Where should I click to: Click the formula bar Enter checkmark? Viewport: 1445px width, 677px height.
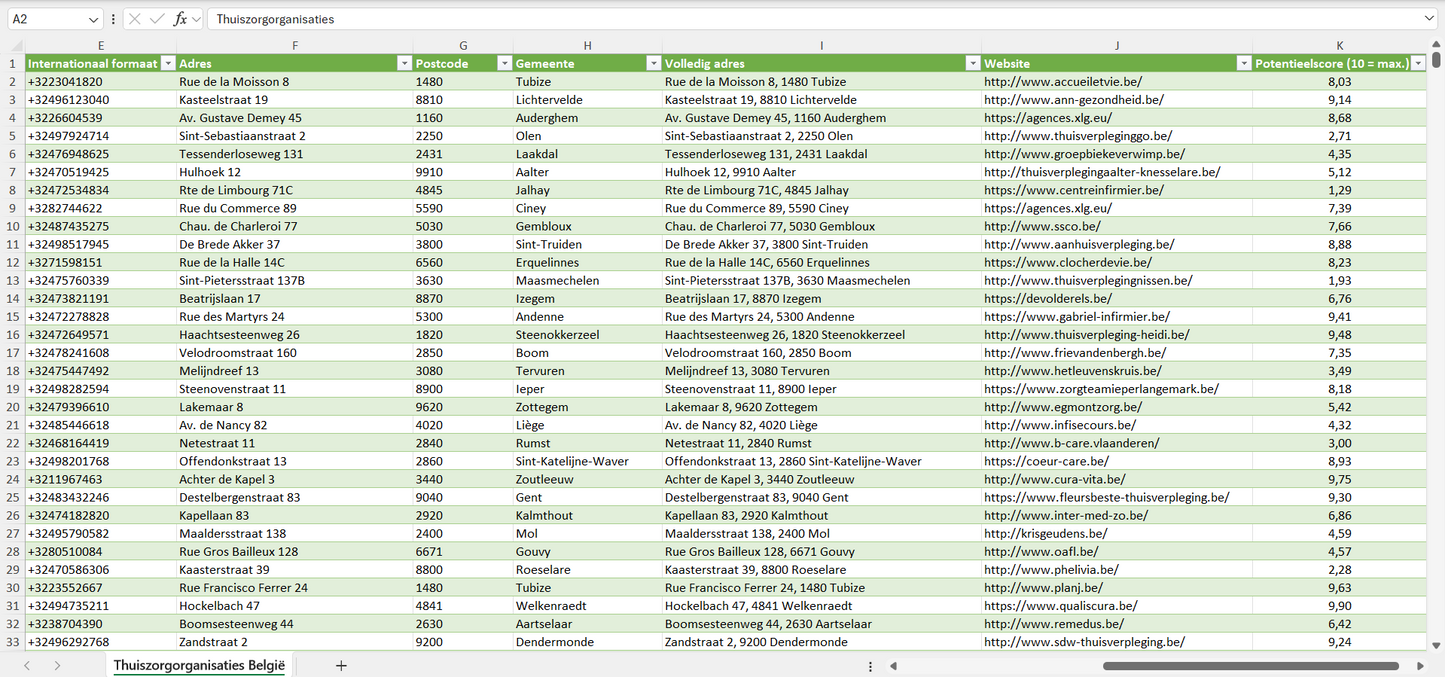(x=157, y=19)
